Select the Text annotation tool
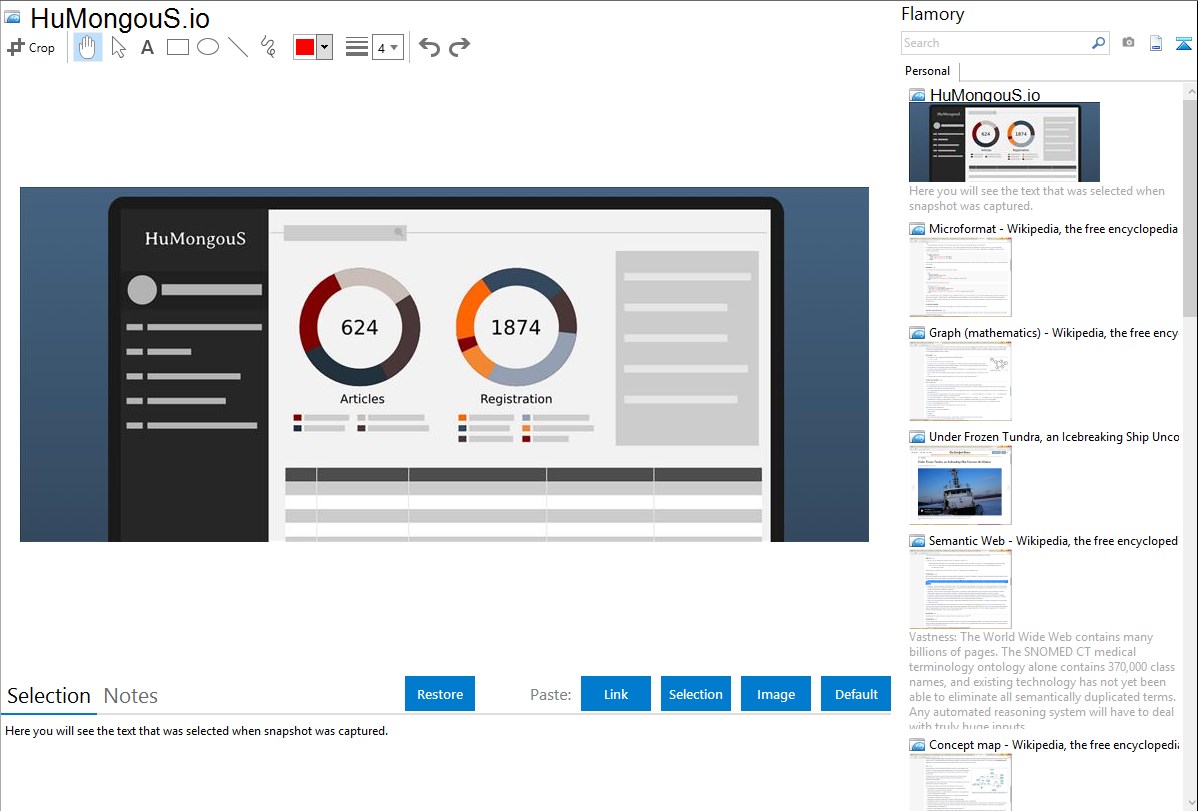The width and height of the screenshot is (1198, 811). pos(147,47)
